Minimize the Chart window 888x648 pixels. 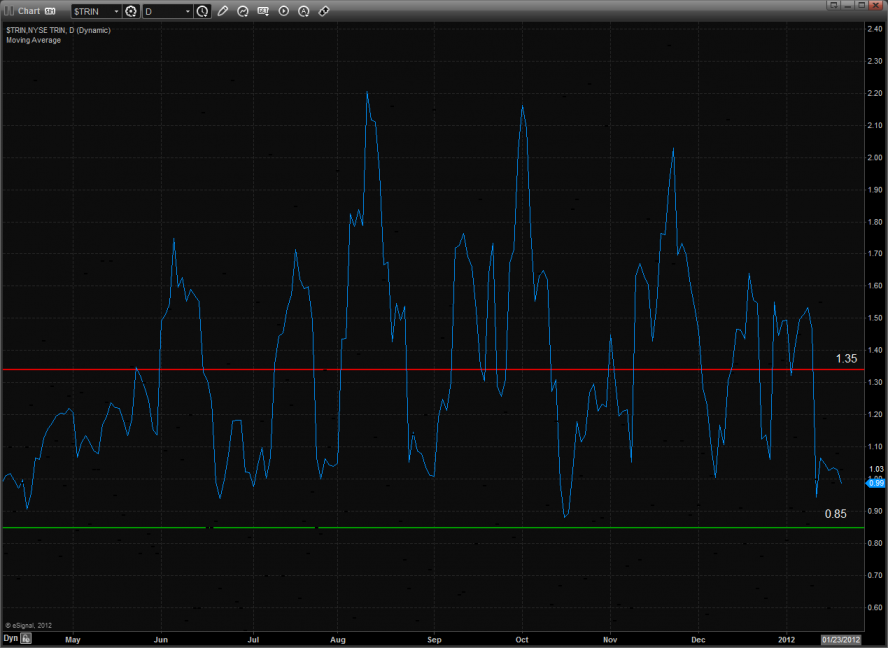point(848,5)
